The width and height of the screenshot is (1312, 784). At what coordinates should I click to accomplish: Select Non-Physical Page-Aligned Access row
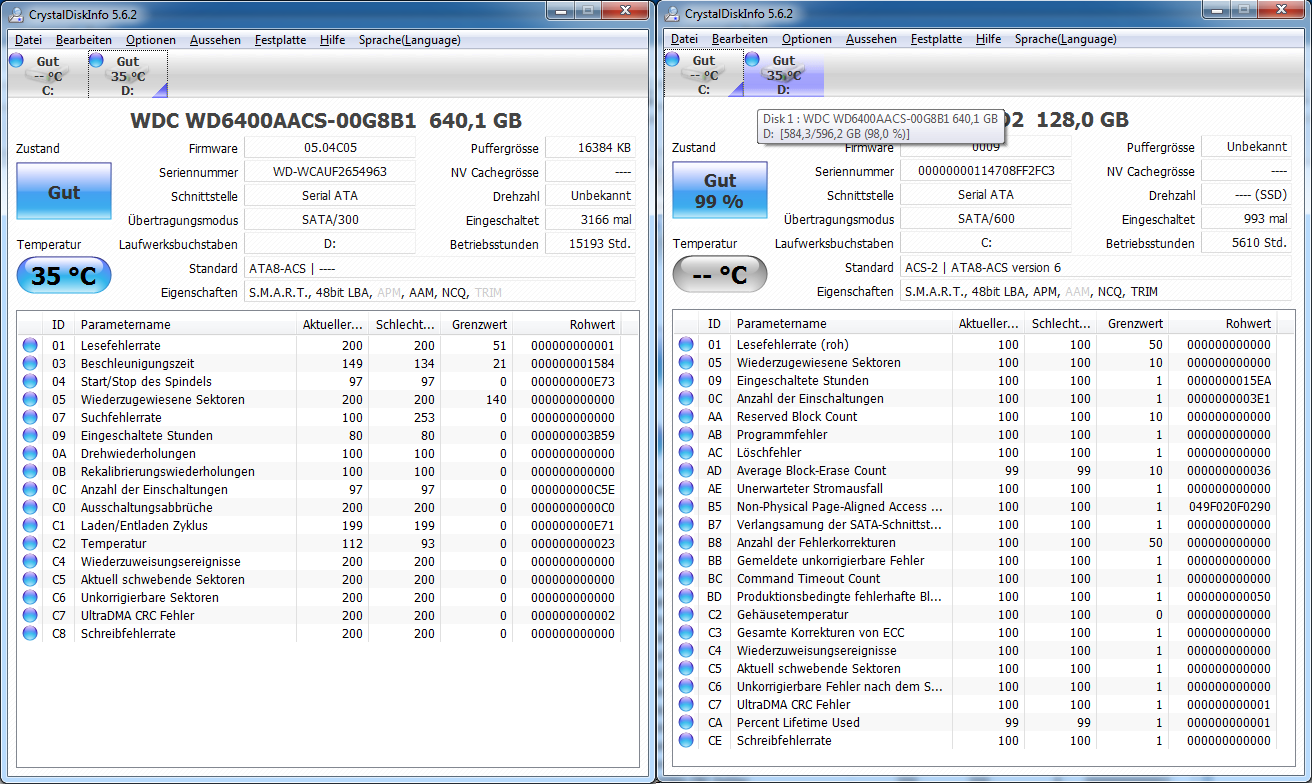click(x=976, y=506)
